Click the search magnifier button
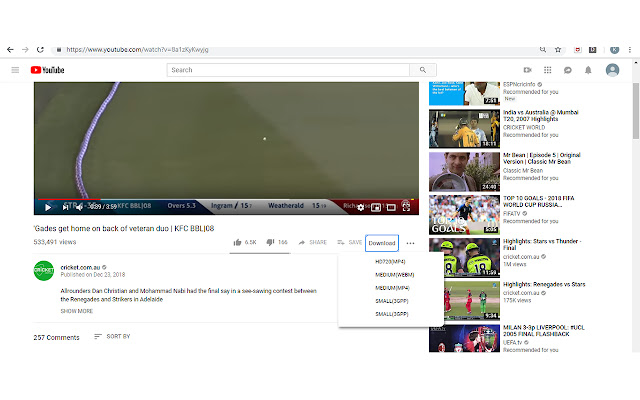640x400 pixels. (x=423, y=70)
